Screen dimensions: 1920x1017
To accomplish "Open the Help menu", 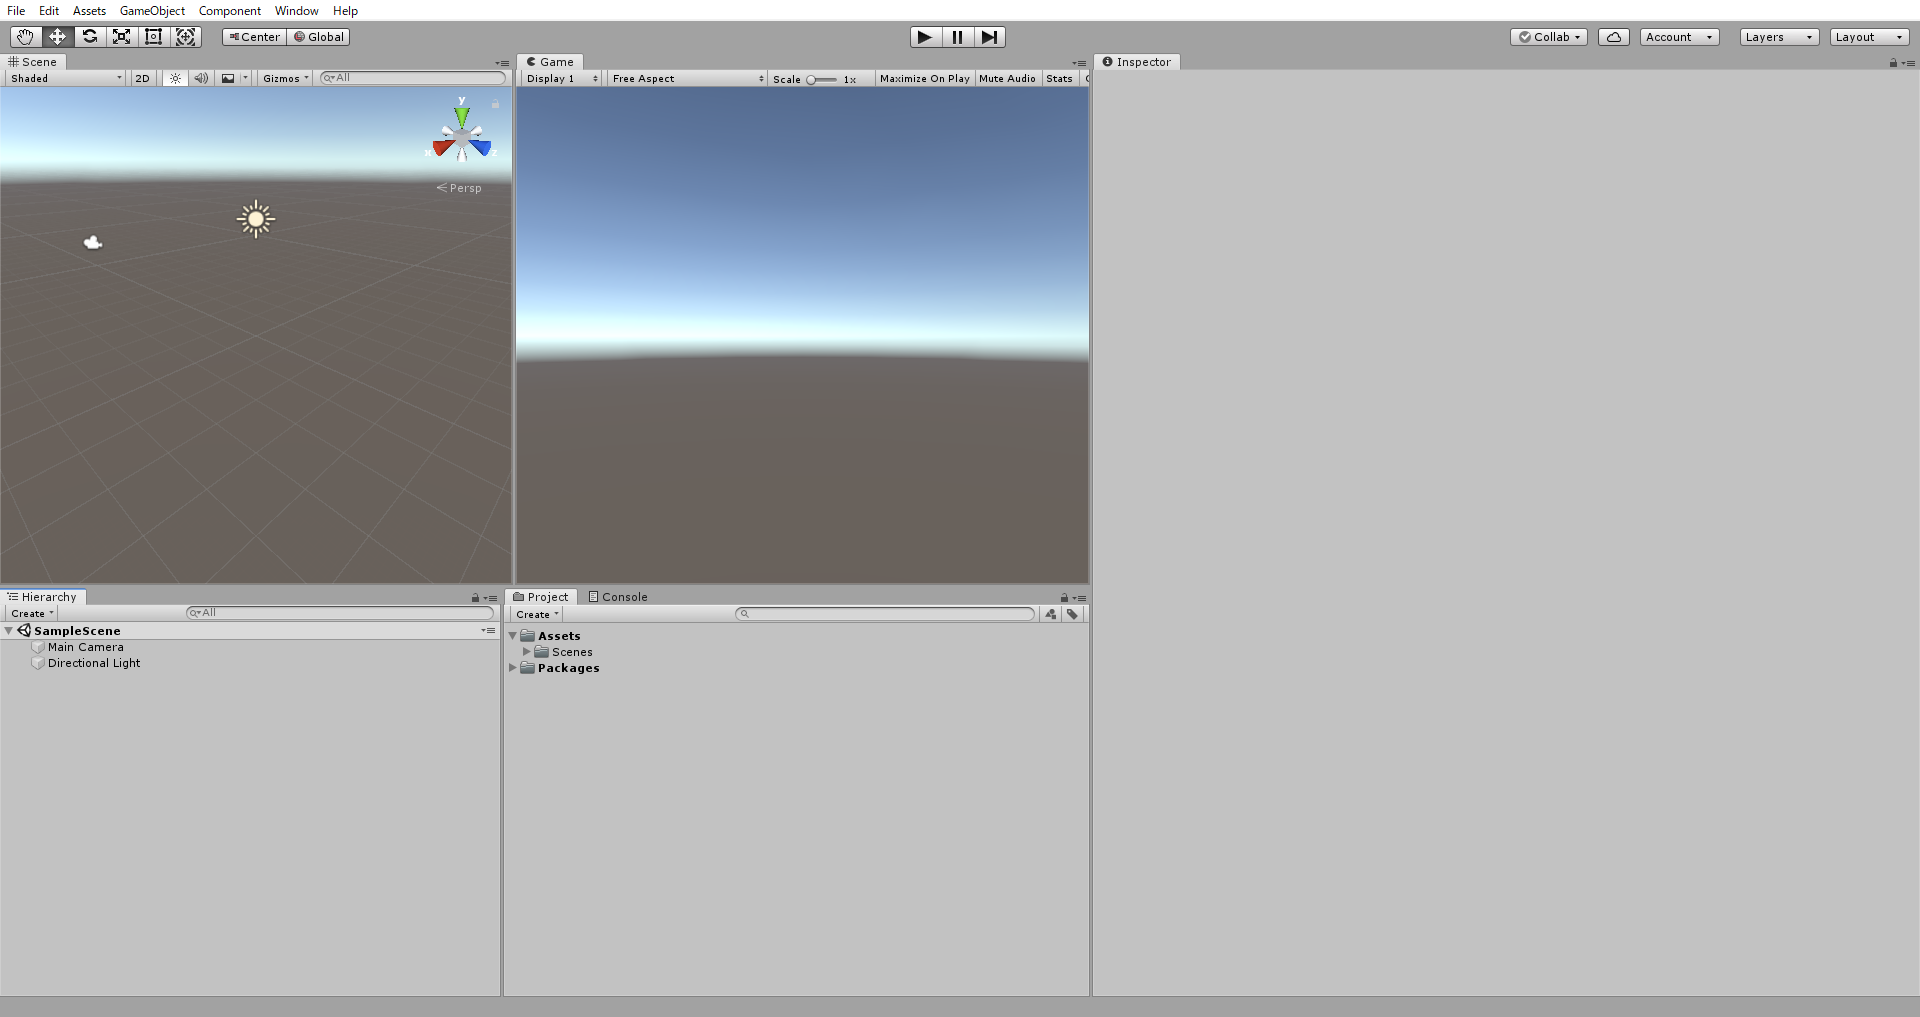I will click(x=345, y=11).
